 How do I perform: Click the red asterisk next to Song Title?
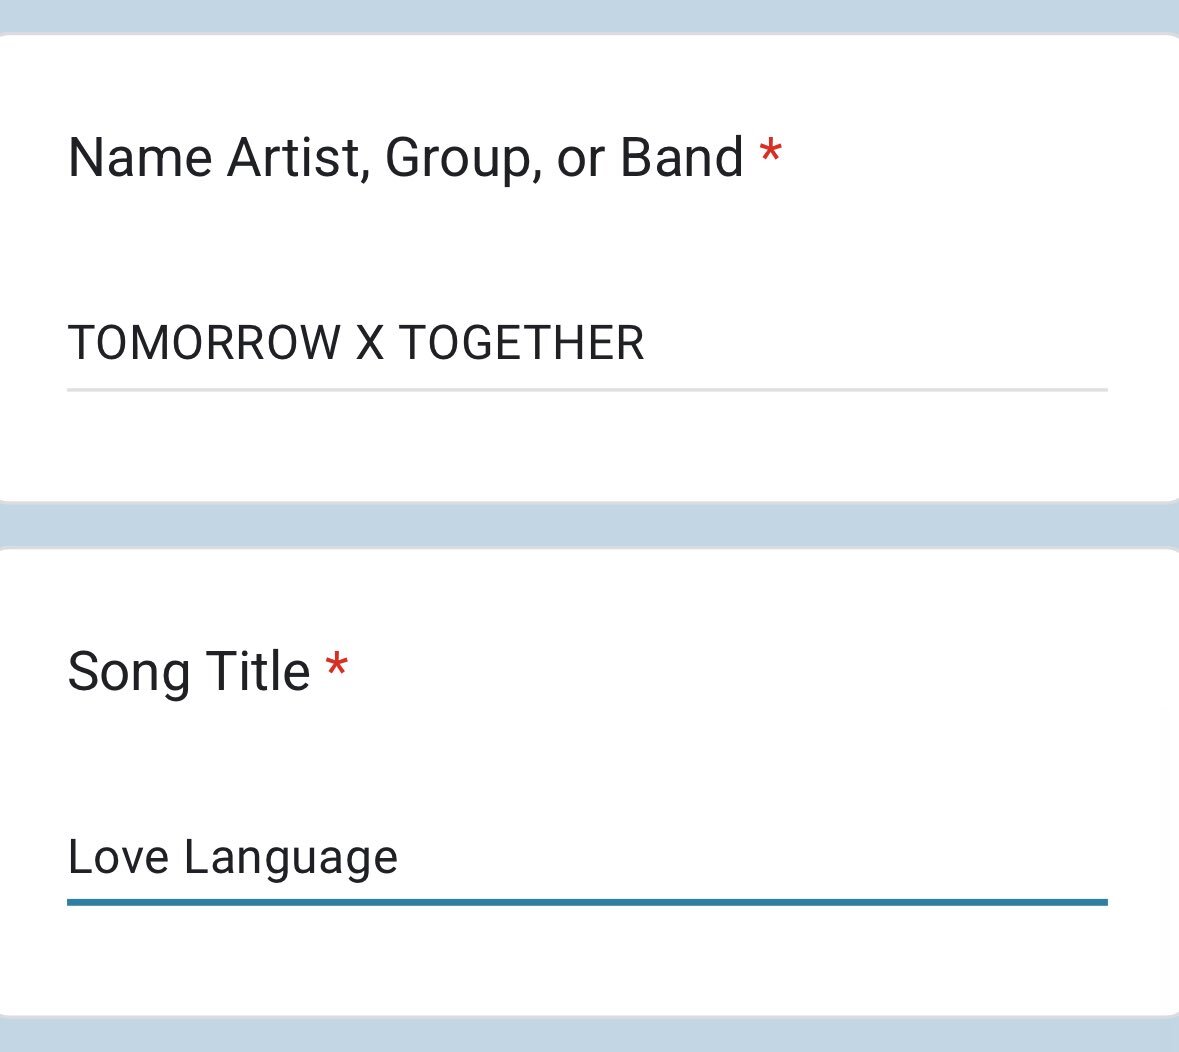coord(336,667)
